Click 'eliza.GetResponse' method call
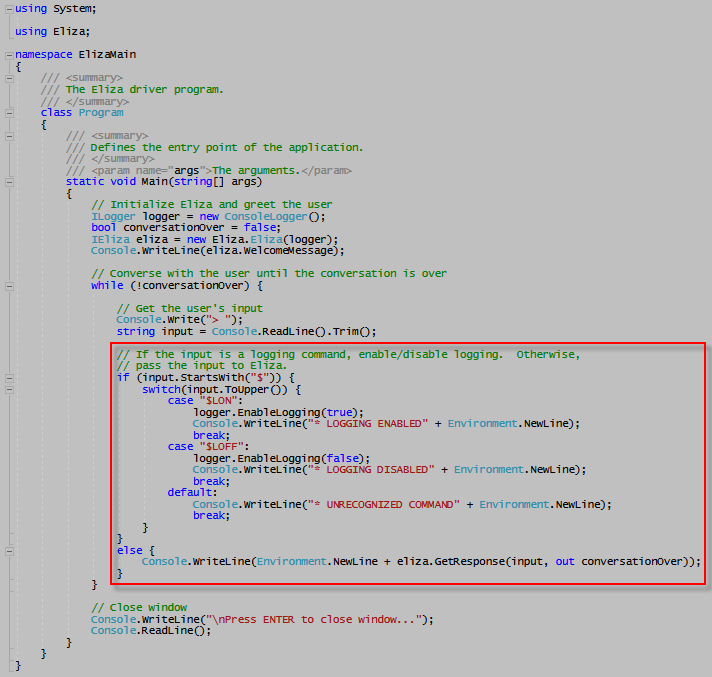The image size is (712, 677). (451, 562)
